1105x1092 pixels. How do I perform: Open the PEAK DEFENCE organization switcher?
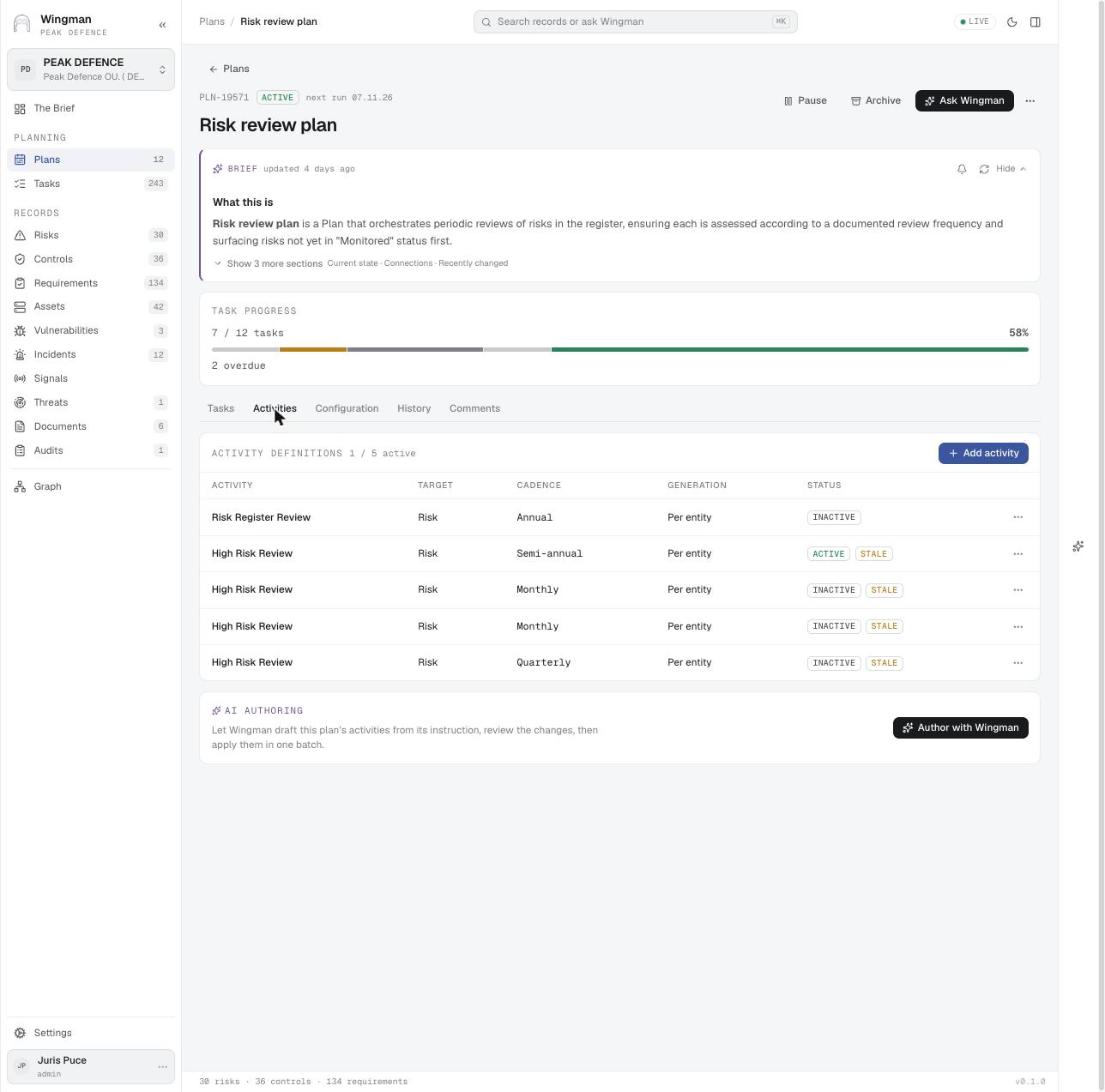click(x=91, y=69)
